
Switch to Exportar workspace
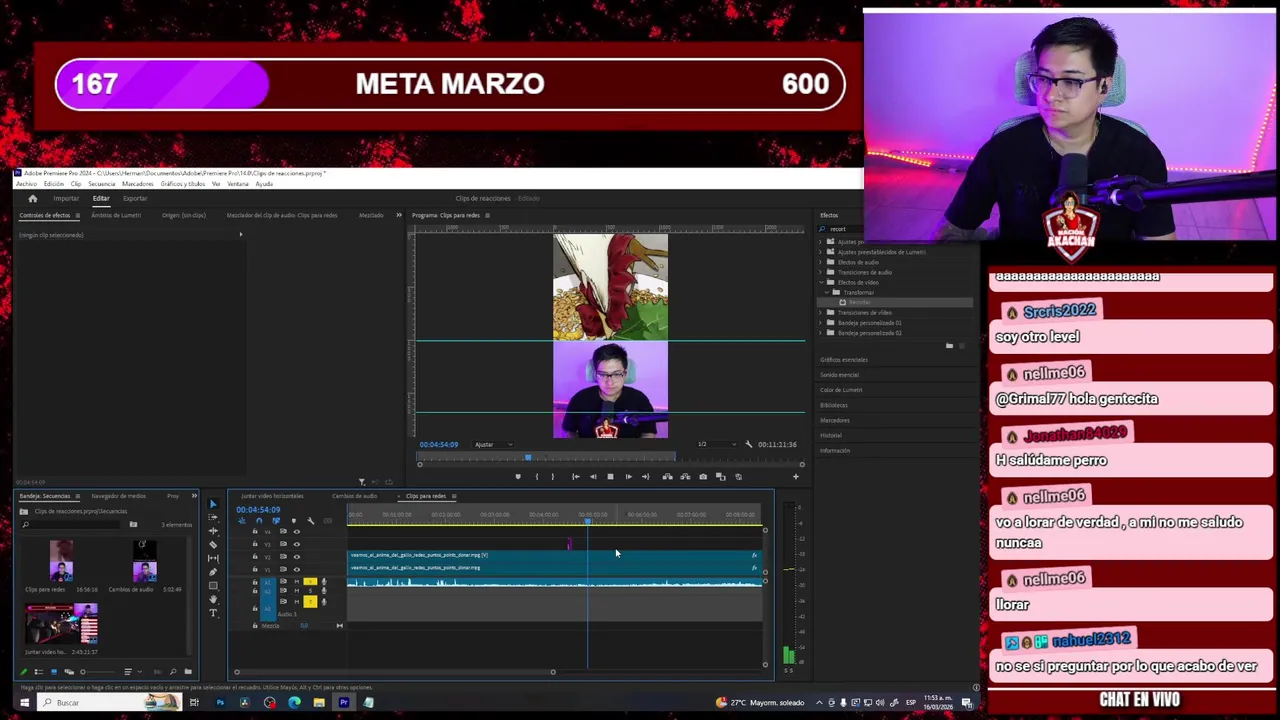[x=135, y=198]
